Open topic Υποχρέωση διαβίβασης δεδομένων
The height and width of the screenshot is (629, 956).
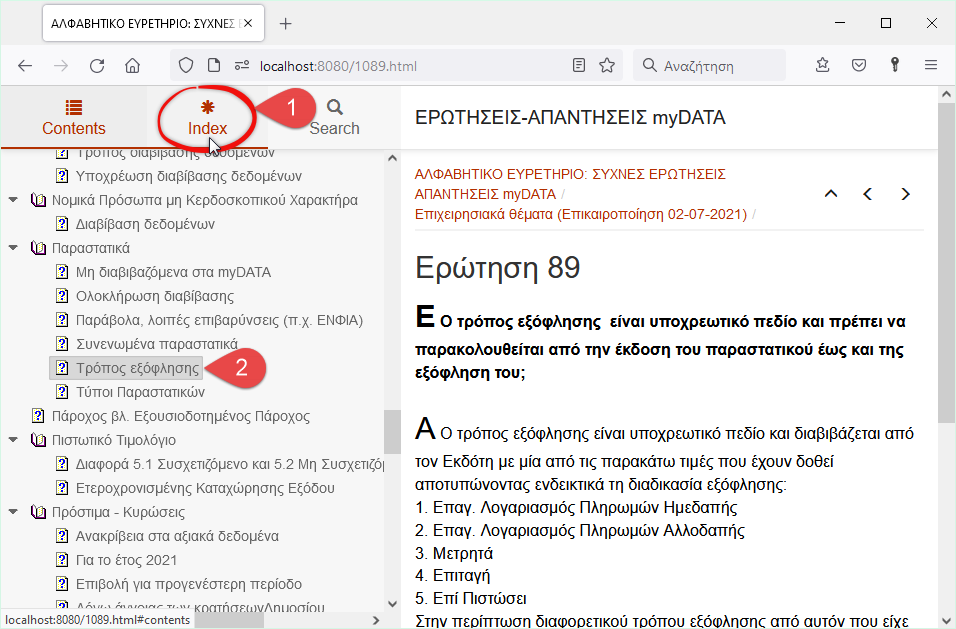(188, 176)
